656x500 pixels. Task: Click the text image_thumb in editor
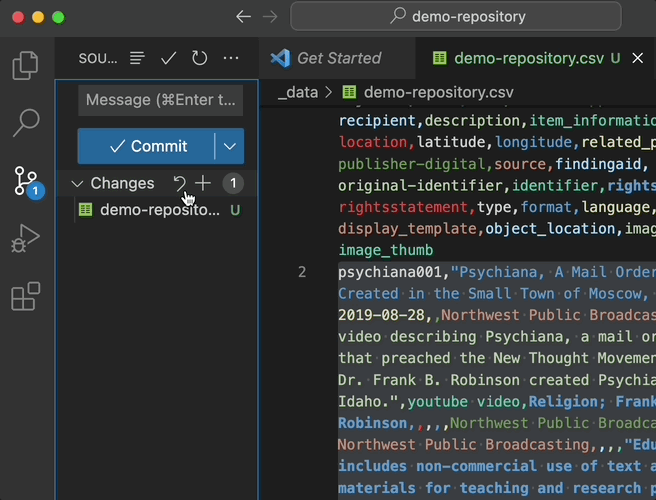[x=386, y=250]
